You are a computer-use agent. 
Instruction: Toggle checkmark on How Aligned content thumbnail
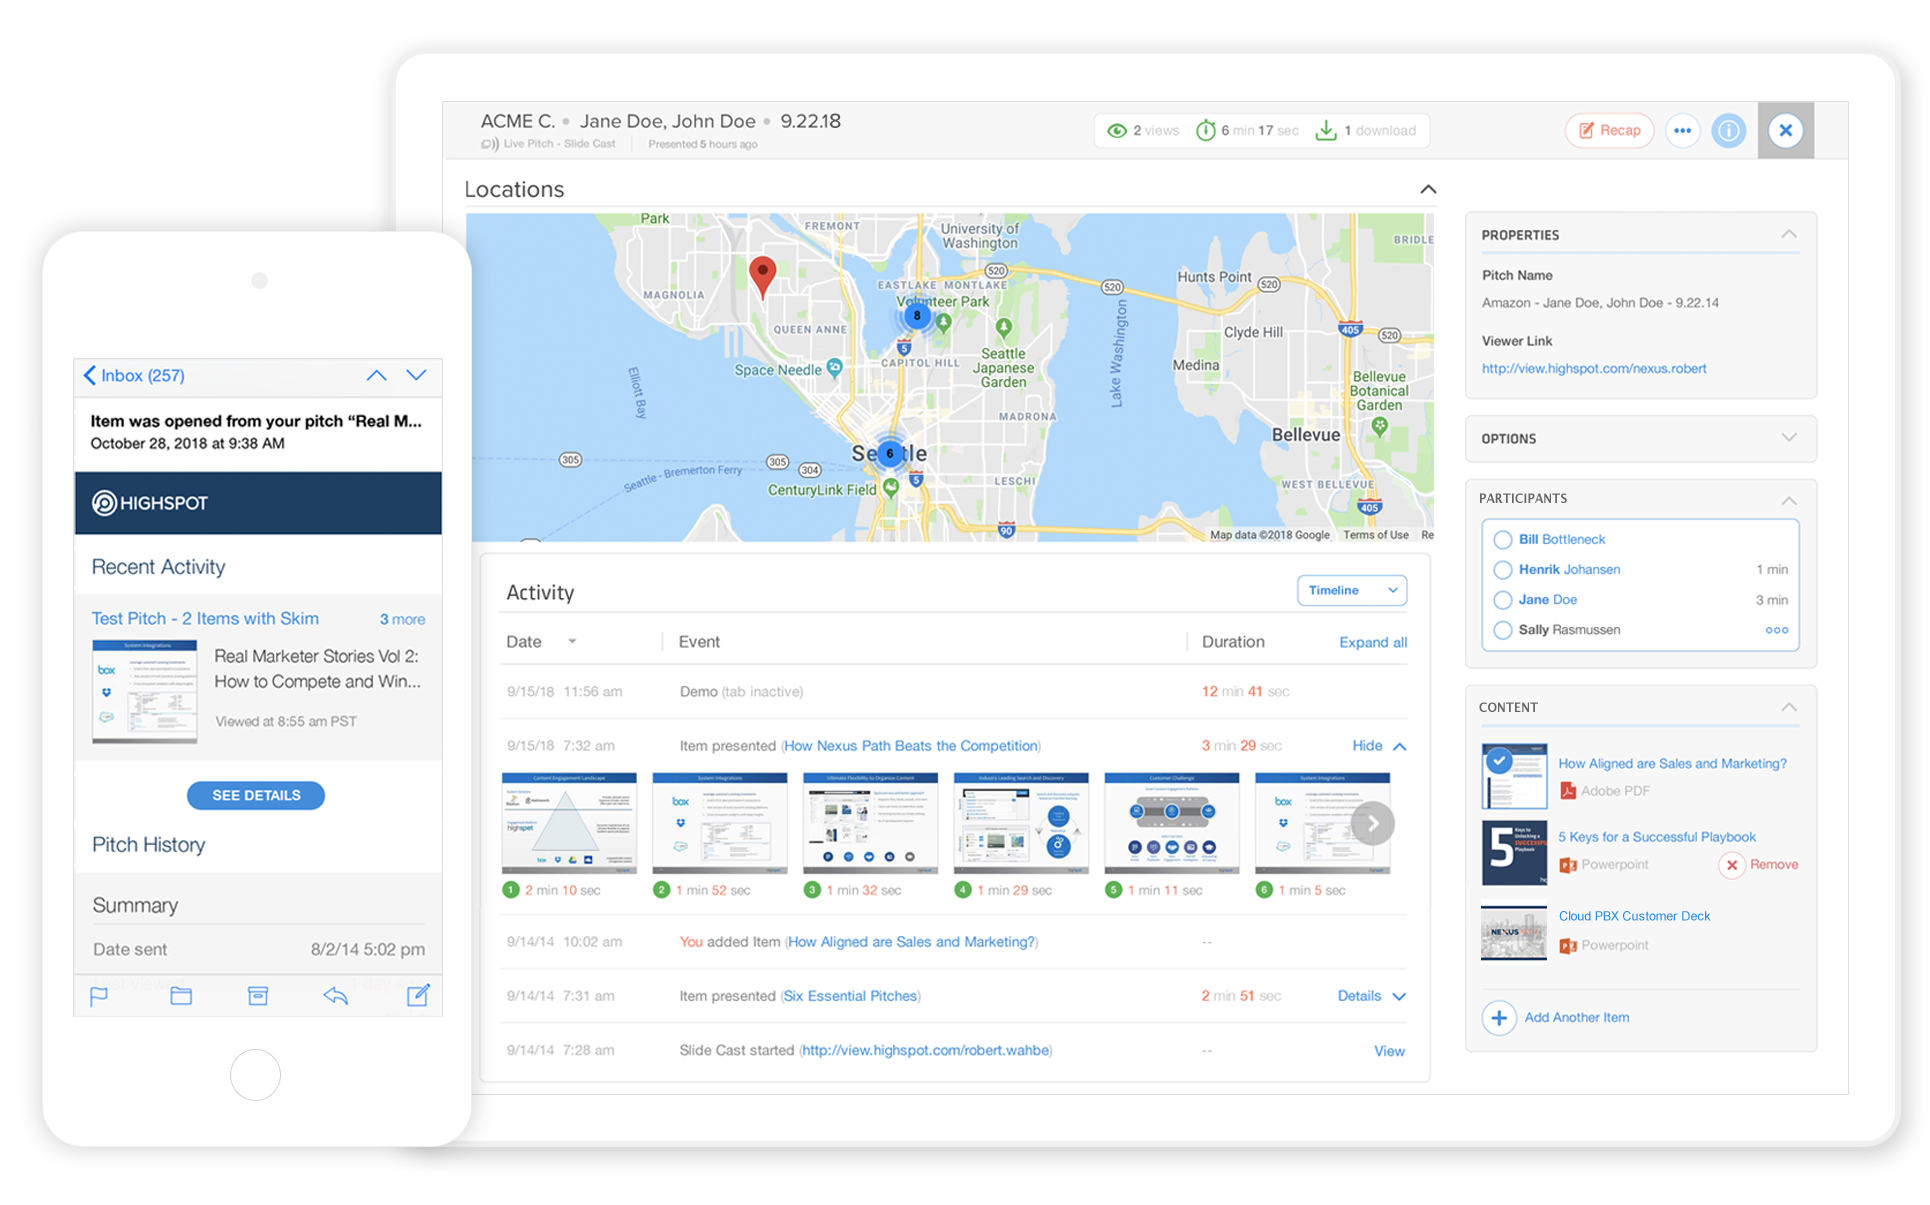[x=1498, y=761]
